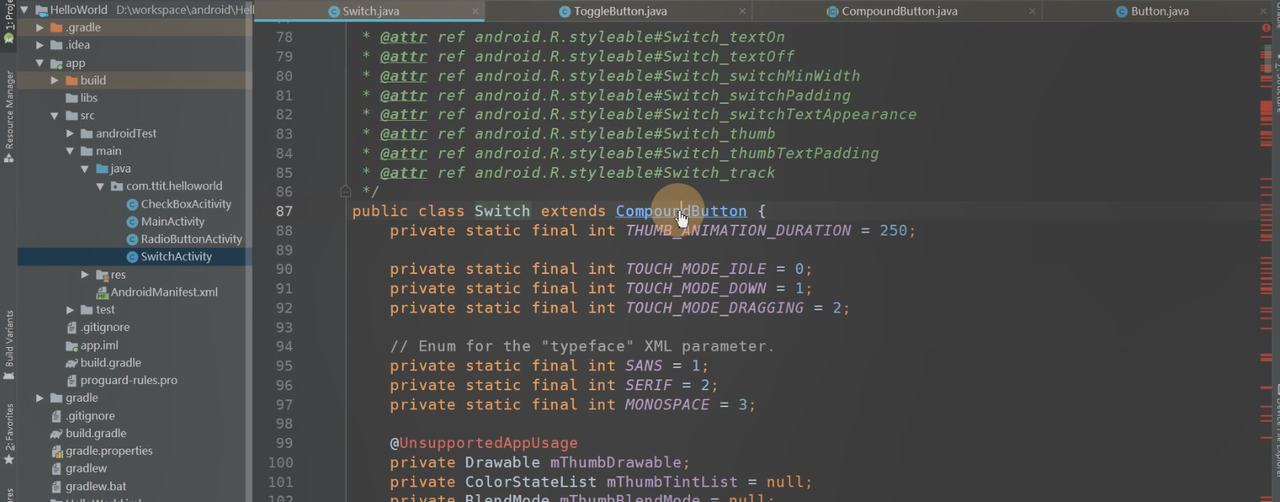The height and width of the screenshot is (502, 1280).
Task: Select gradle.properties file
Action: [x=109, y=451]
